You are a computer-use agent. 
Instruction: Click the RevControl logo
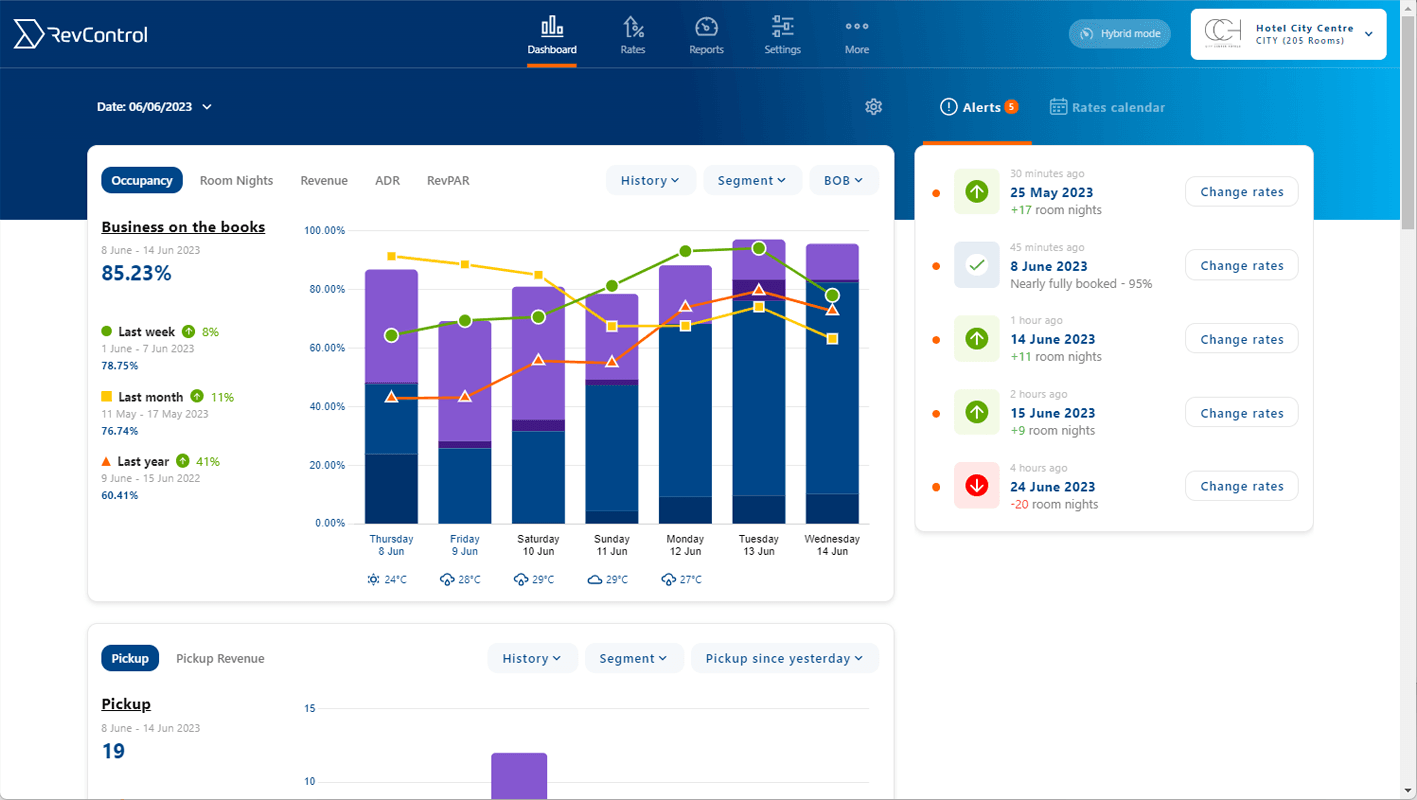click(80, 33)
